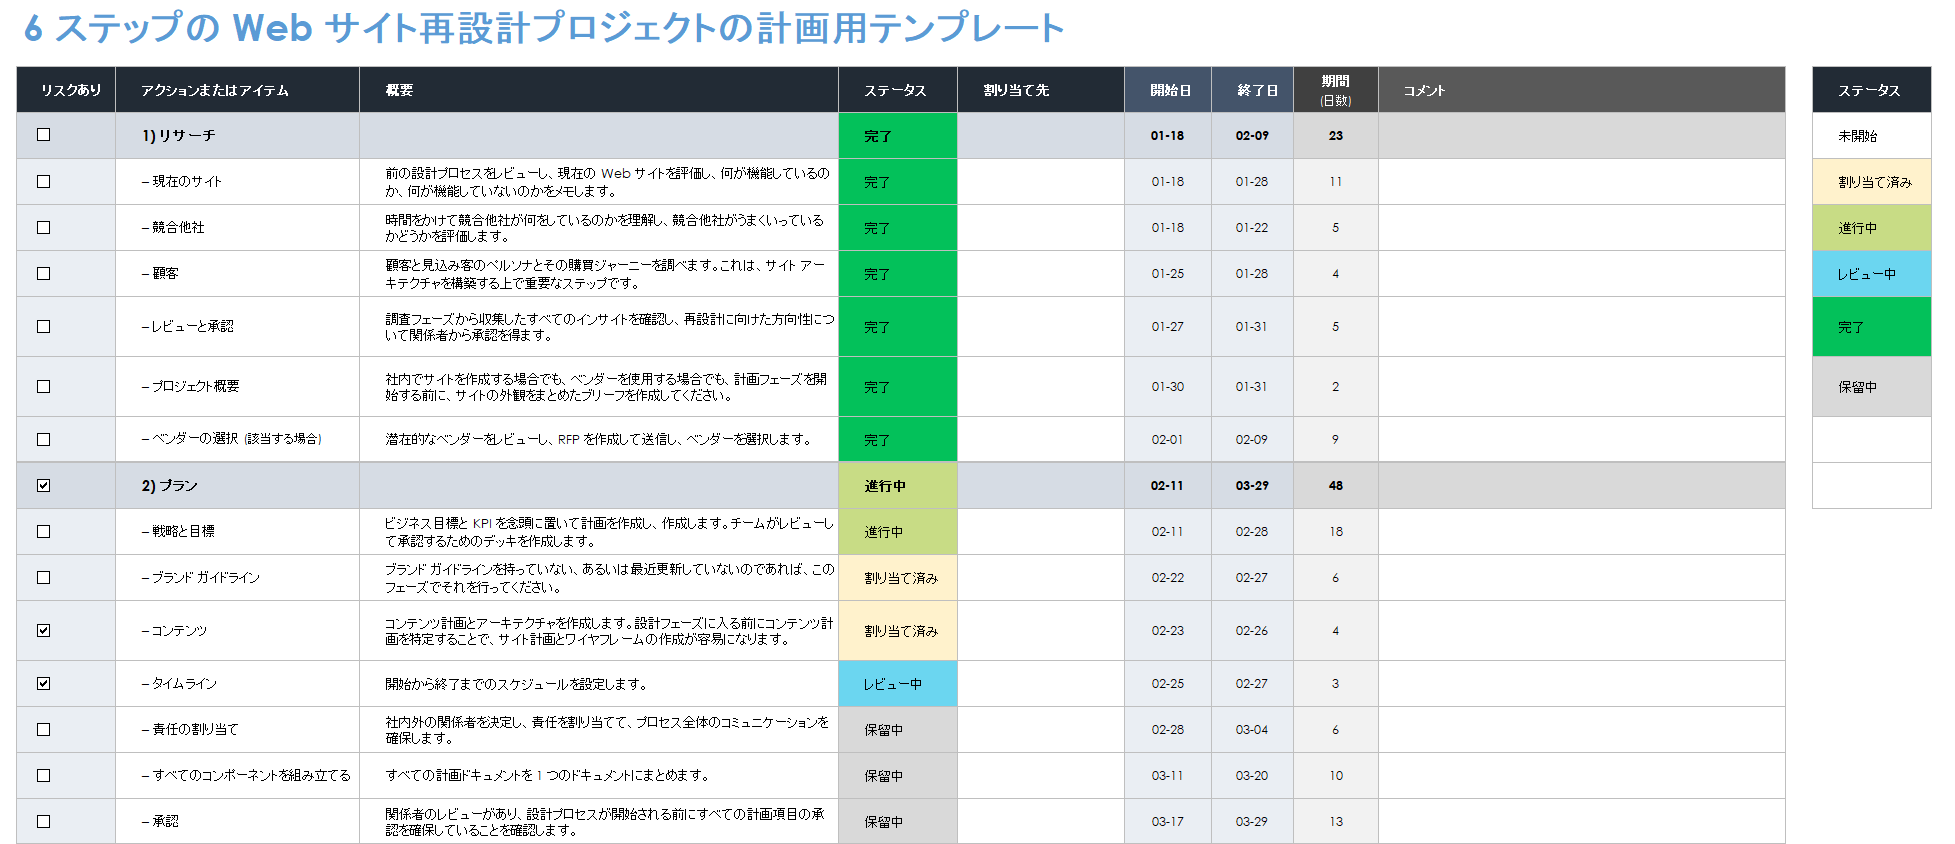Select the – 競合他社 item cell
This screenshot has height=844, width=1955.
(238, 228)
